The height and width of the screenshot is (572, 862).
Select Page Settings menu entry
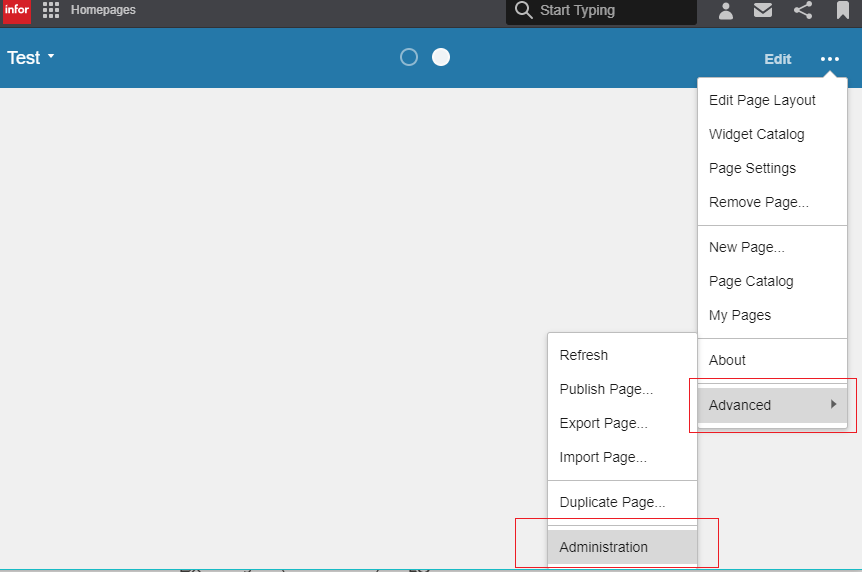click(752, 168)
